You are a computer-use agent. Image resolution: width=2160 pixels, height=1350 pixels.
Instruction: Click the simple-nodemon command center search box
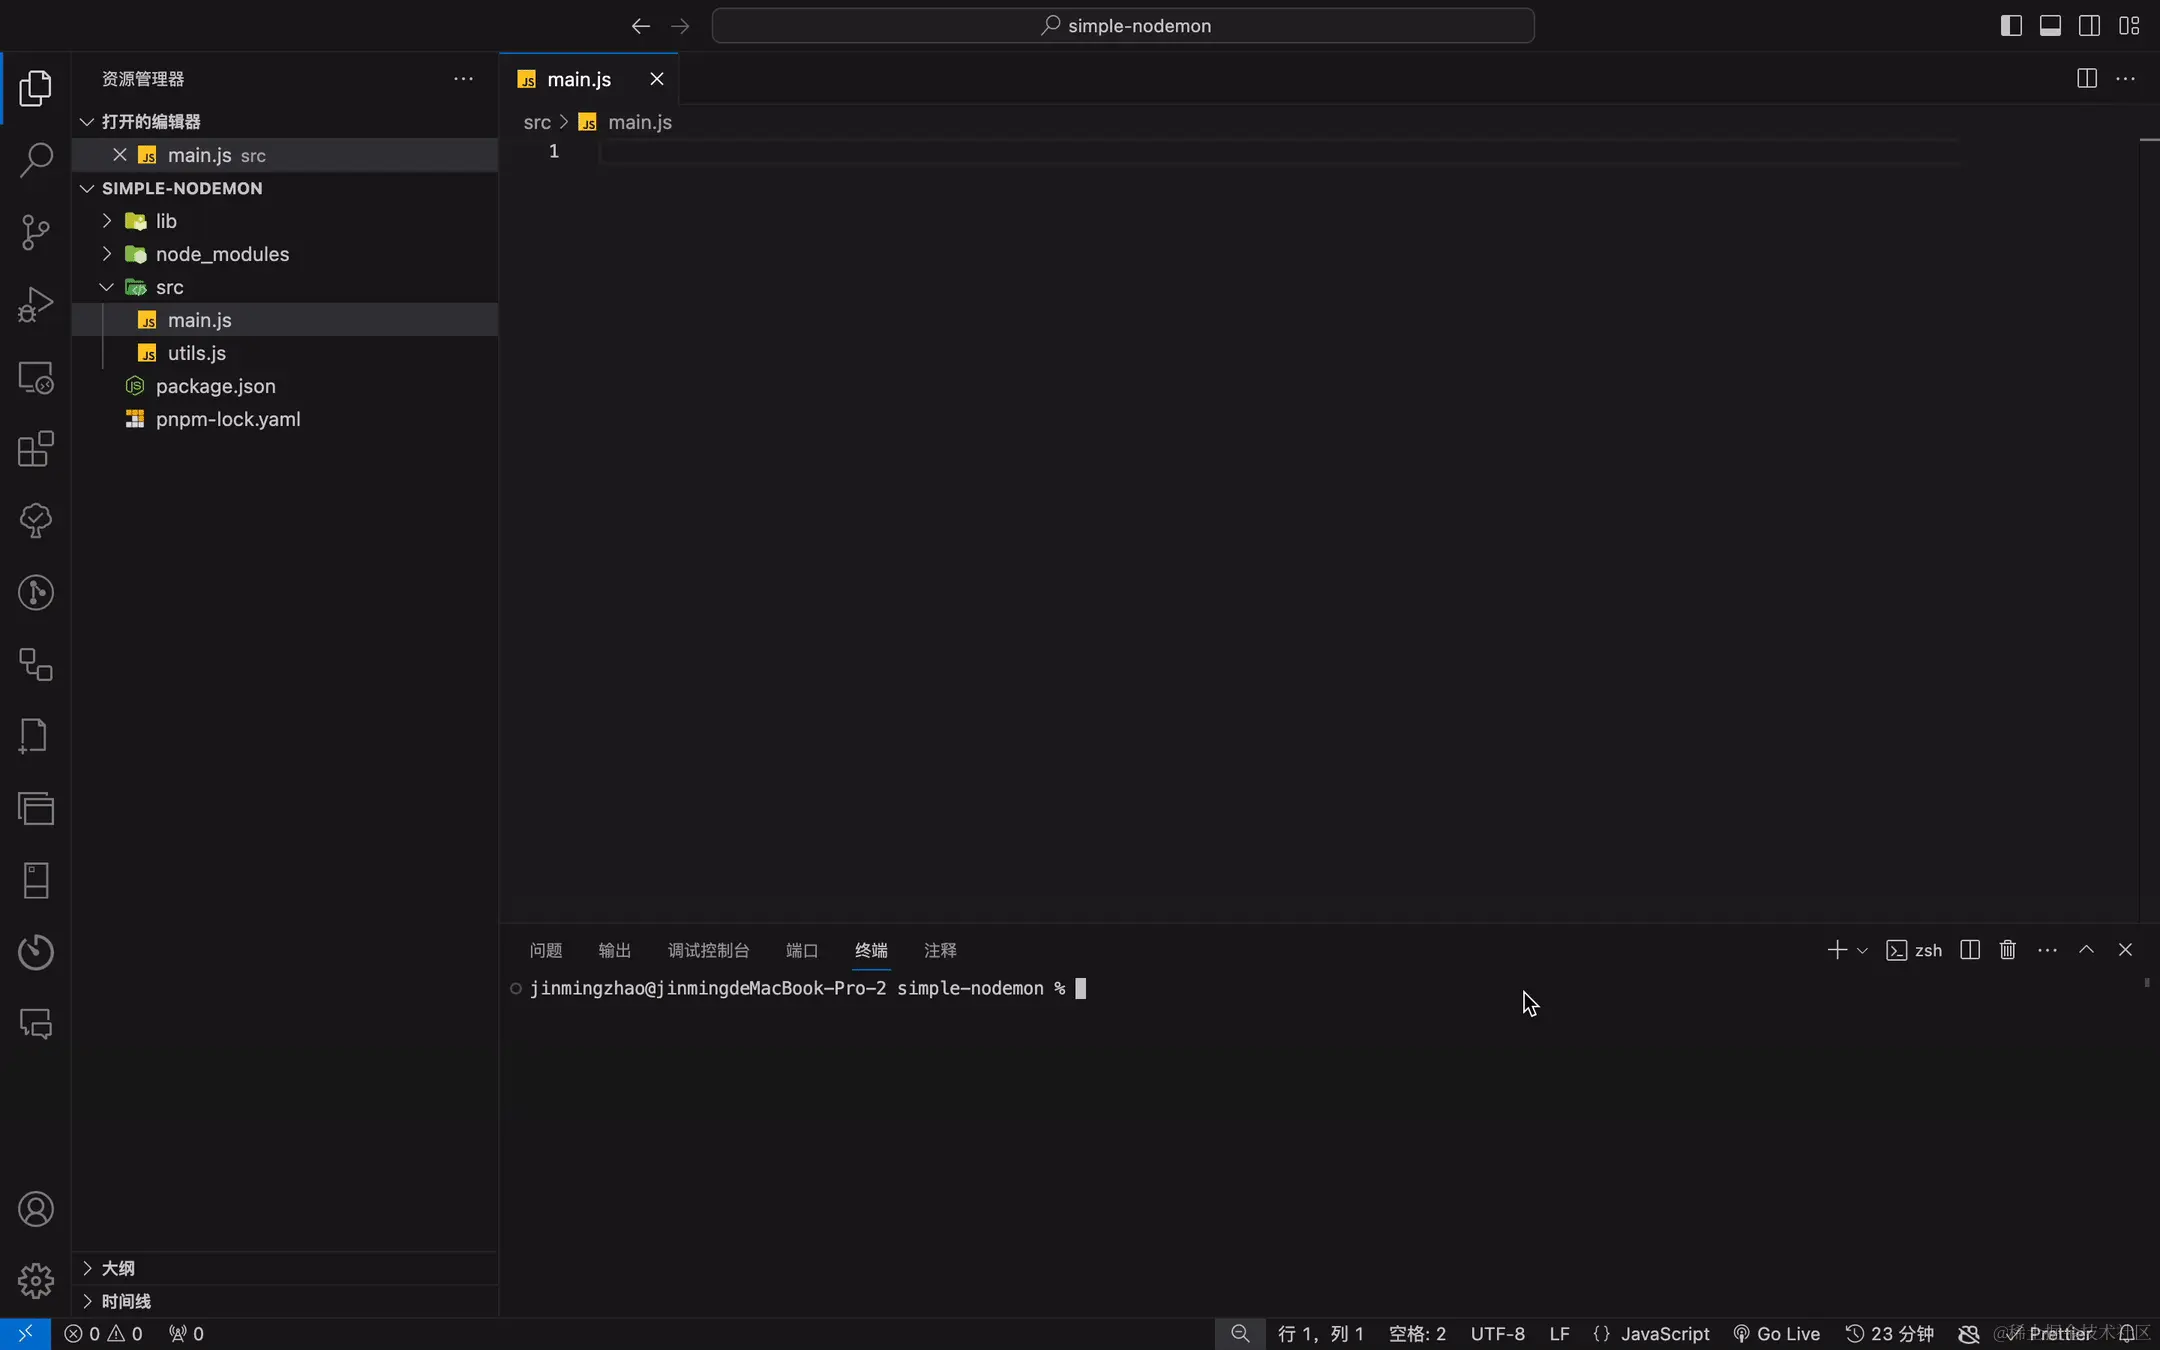[1122, 26]
